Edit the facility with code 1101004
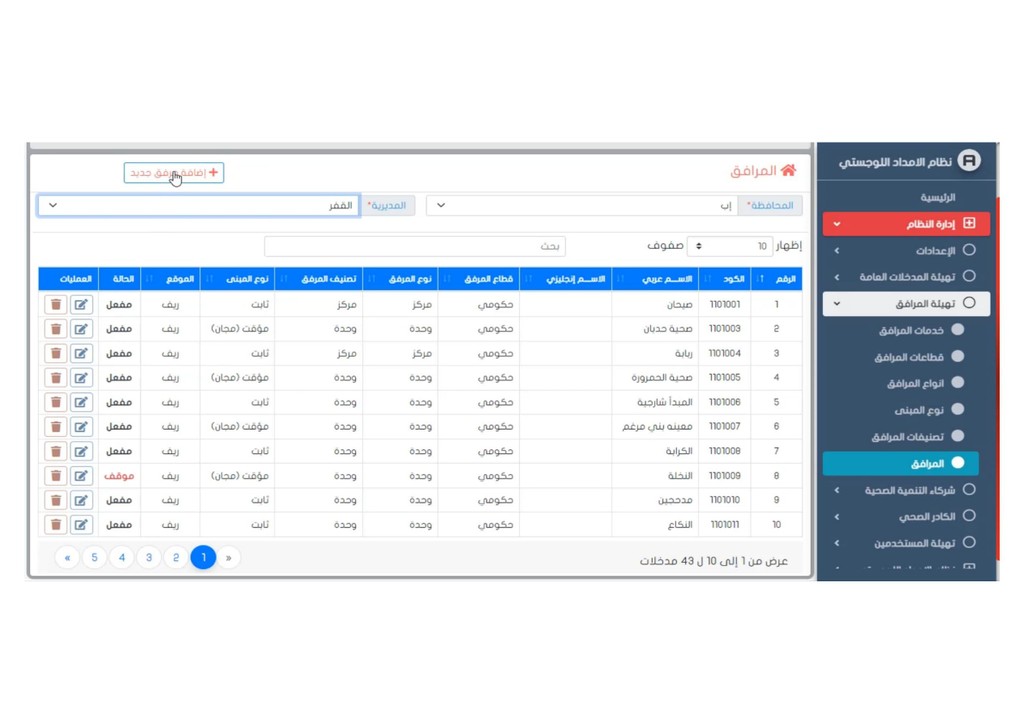Screen dimensions: 1024x724 pyautogui.click(x=81, y=353)
